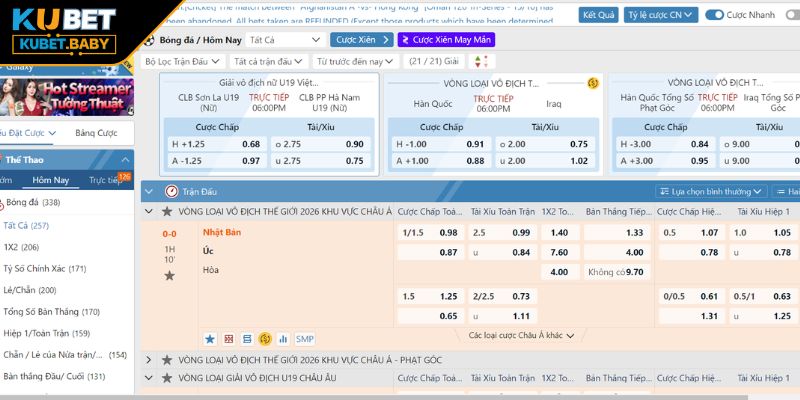Open match statistics bar chart icon
Image resolution: width=800 pixels, height=400 pixels.
click(283, 339)
